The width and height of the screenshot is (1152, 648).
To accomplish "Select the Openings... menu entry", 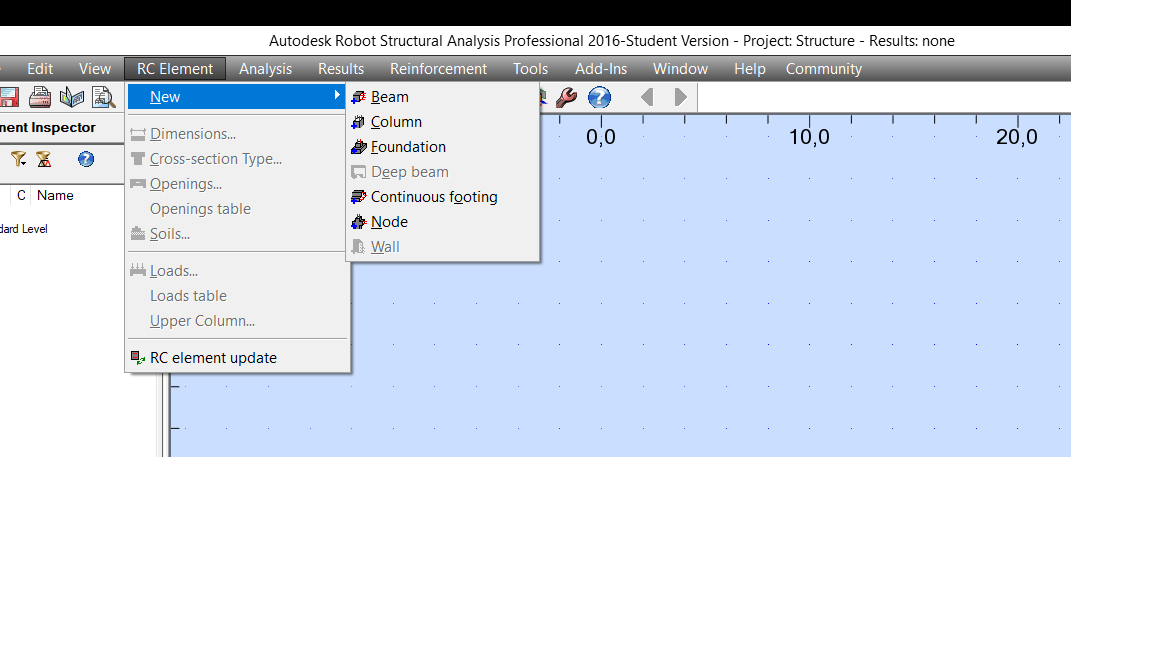I will (237, 184).
